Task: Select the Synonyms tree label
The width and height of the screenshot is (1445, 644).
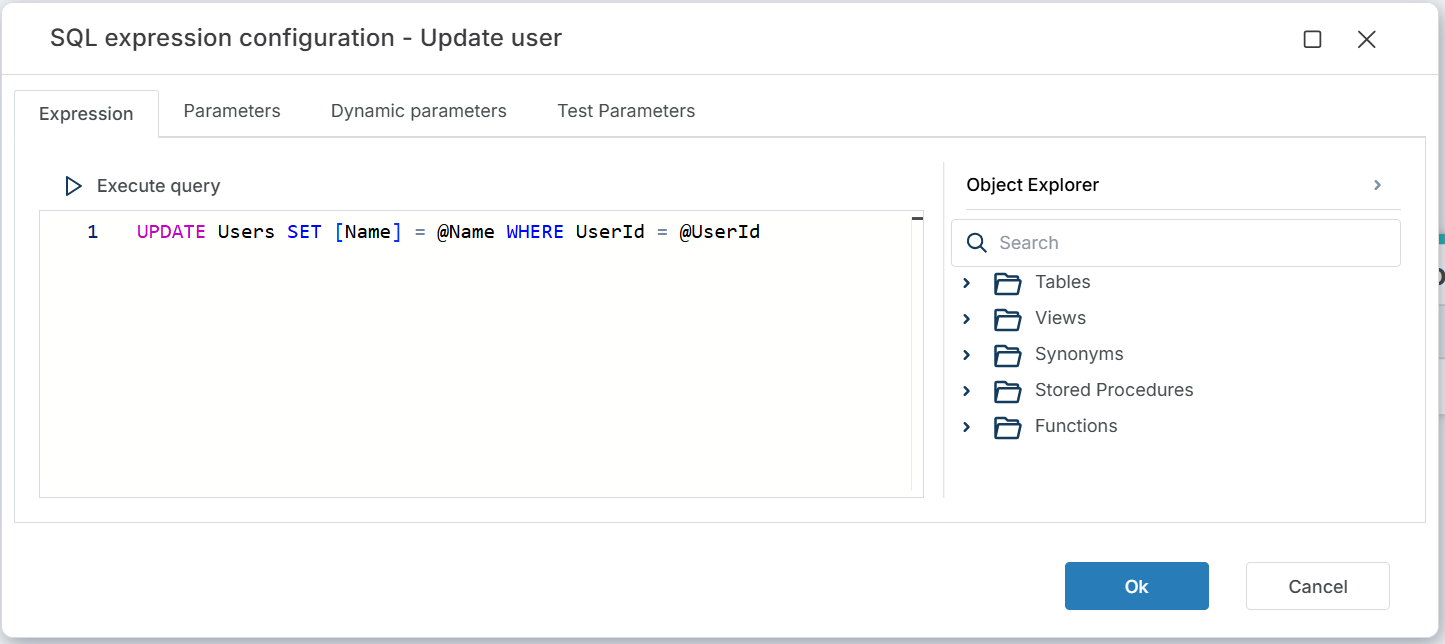Action: click(1079, 354)
